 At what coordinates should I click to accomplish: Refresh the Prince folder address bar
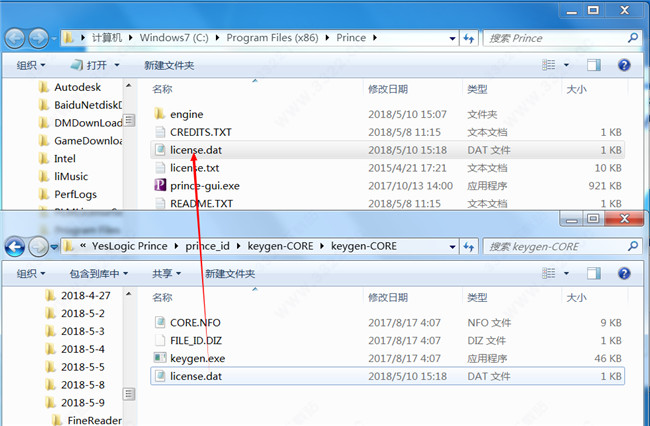tap(469, 39)
